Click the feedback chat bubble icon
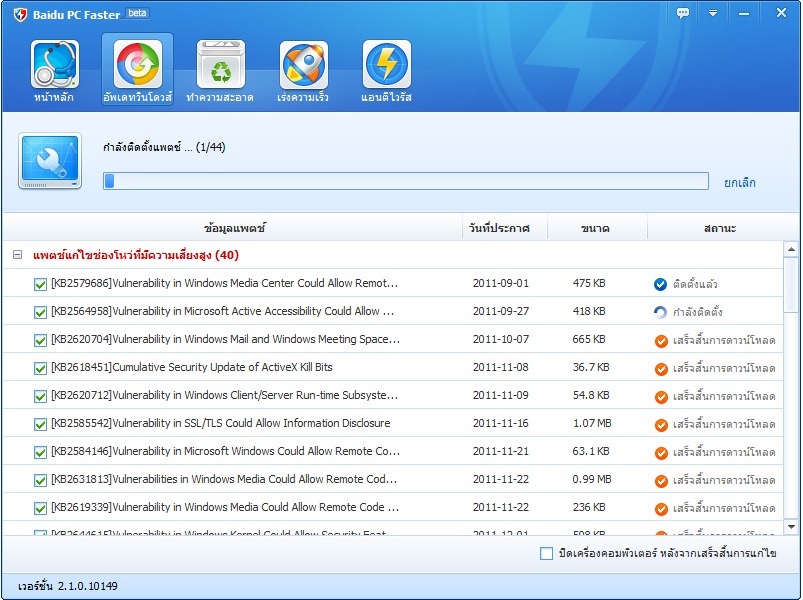This screenshot has height=600, width=803. tap(683, 13)
